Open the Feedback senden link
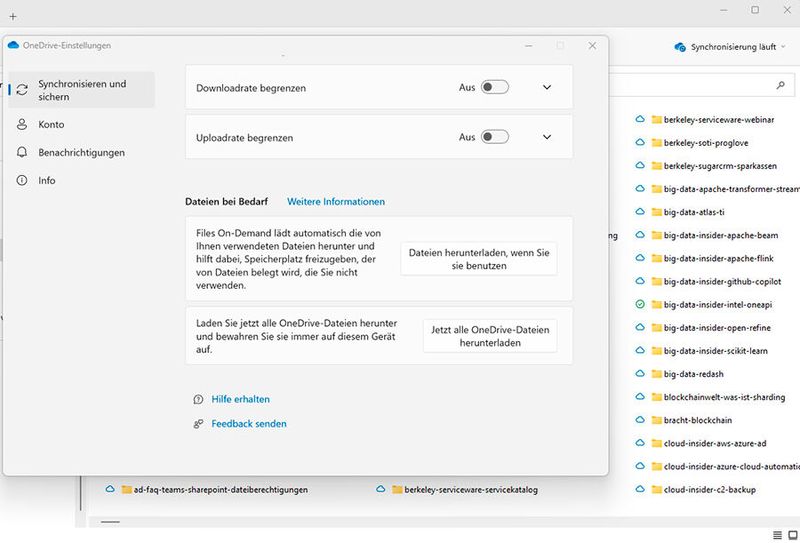 click(249, 424)
